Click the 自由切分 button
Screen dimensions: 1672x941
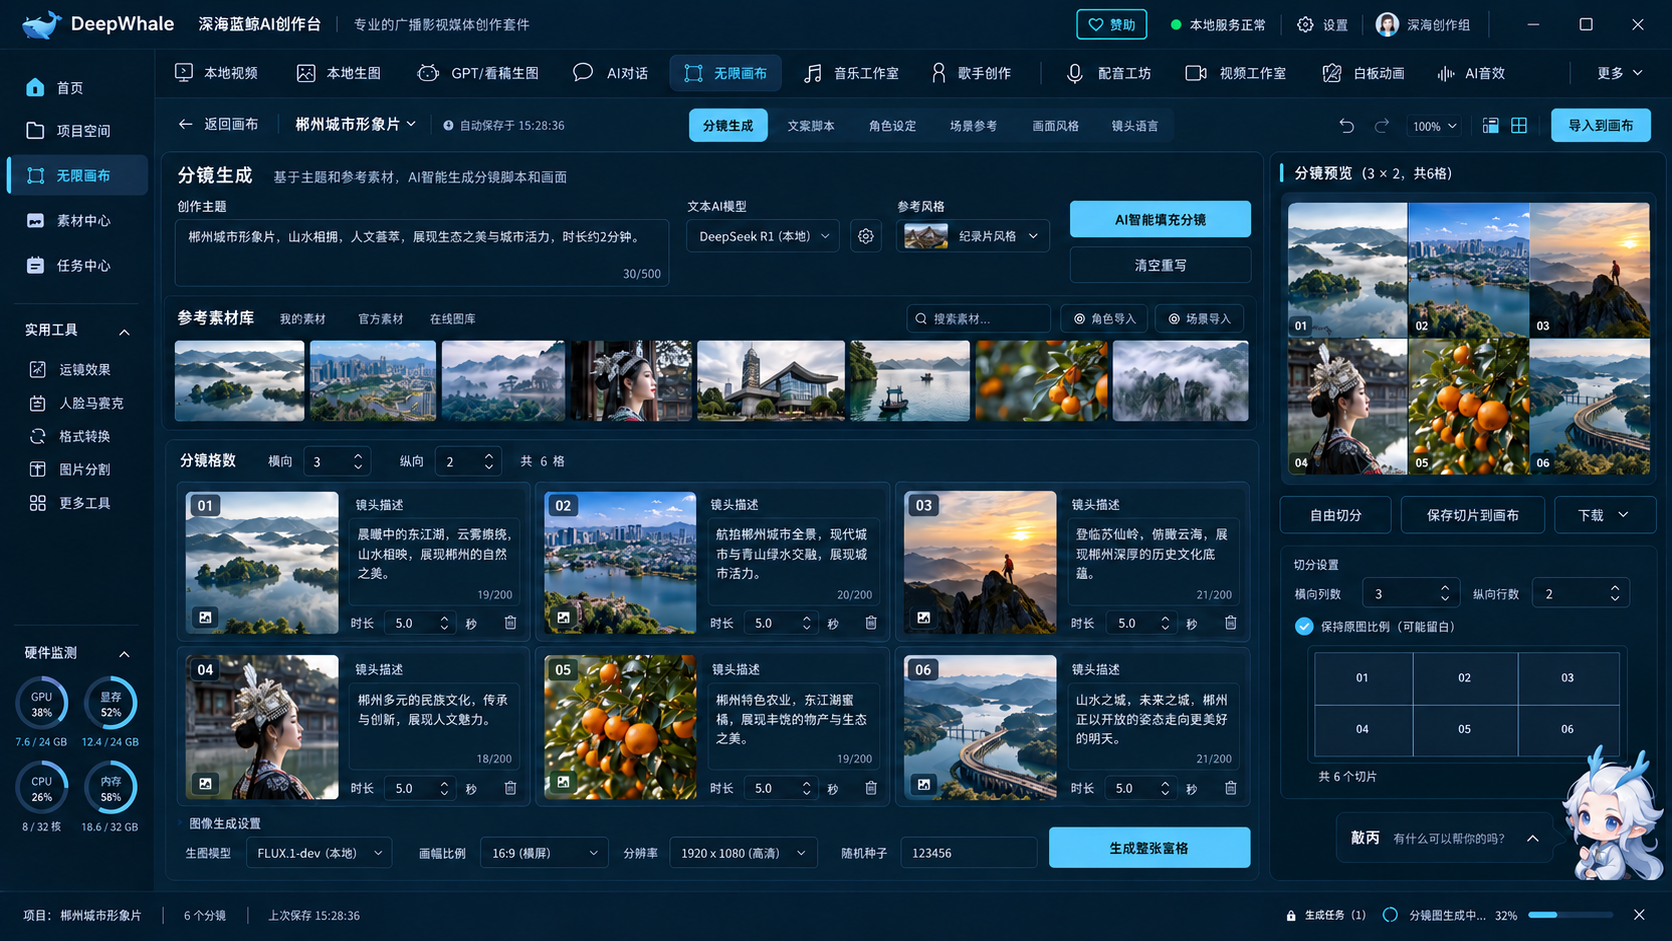click(x=1336, y=515)
